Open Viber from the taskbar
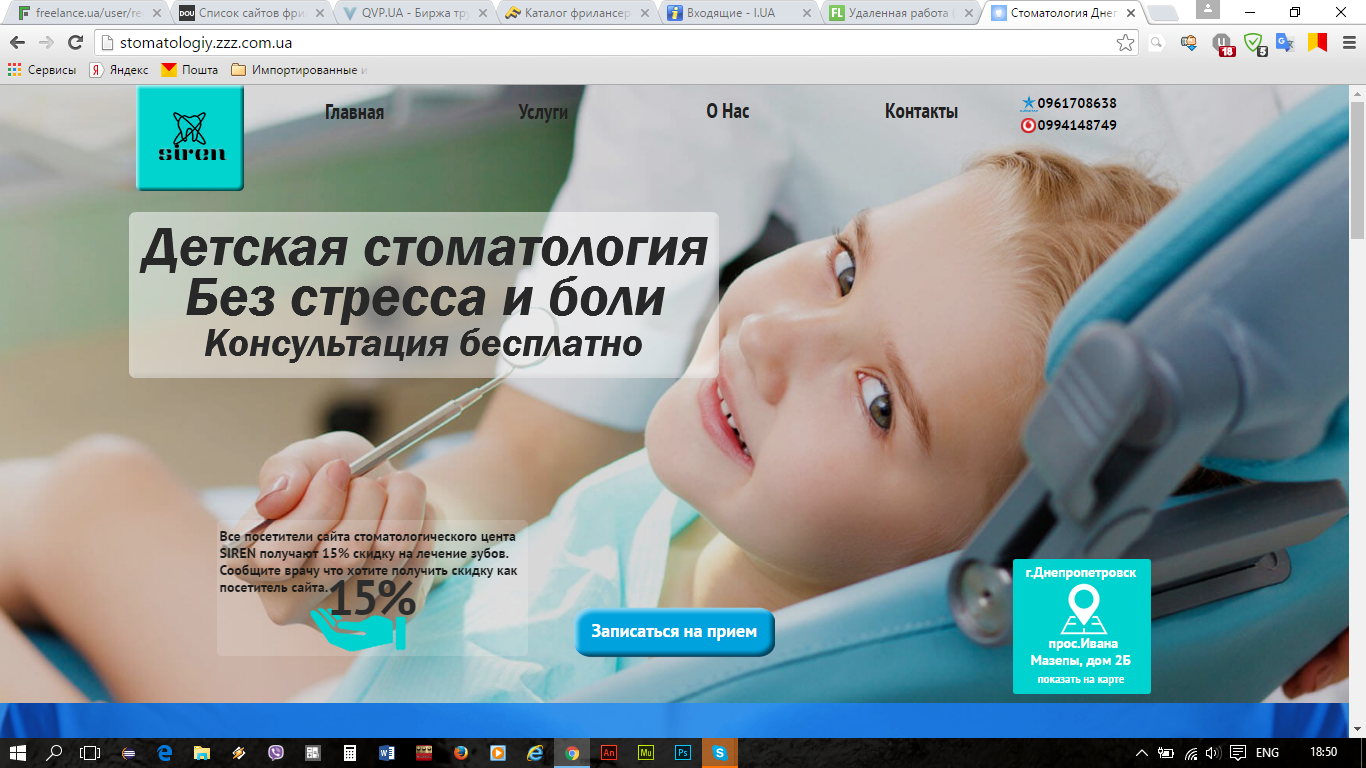Image resolution: width=1366 pixels, height=768 pixels. pos(276,752)
